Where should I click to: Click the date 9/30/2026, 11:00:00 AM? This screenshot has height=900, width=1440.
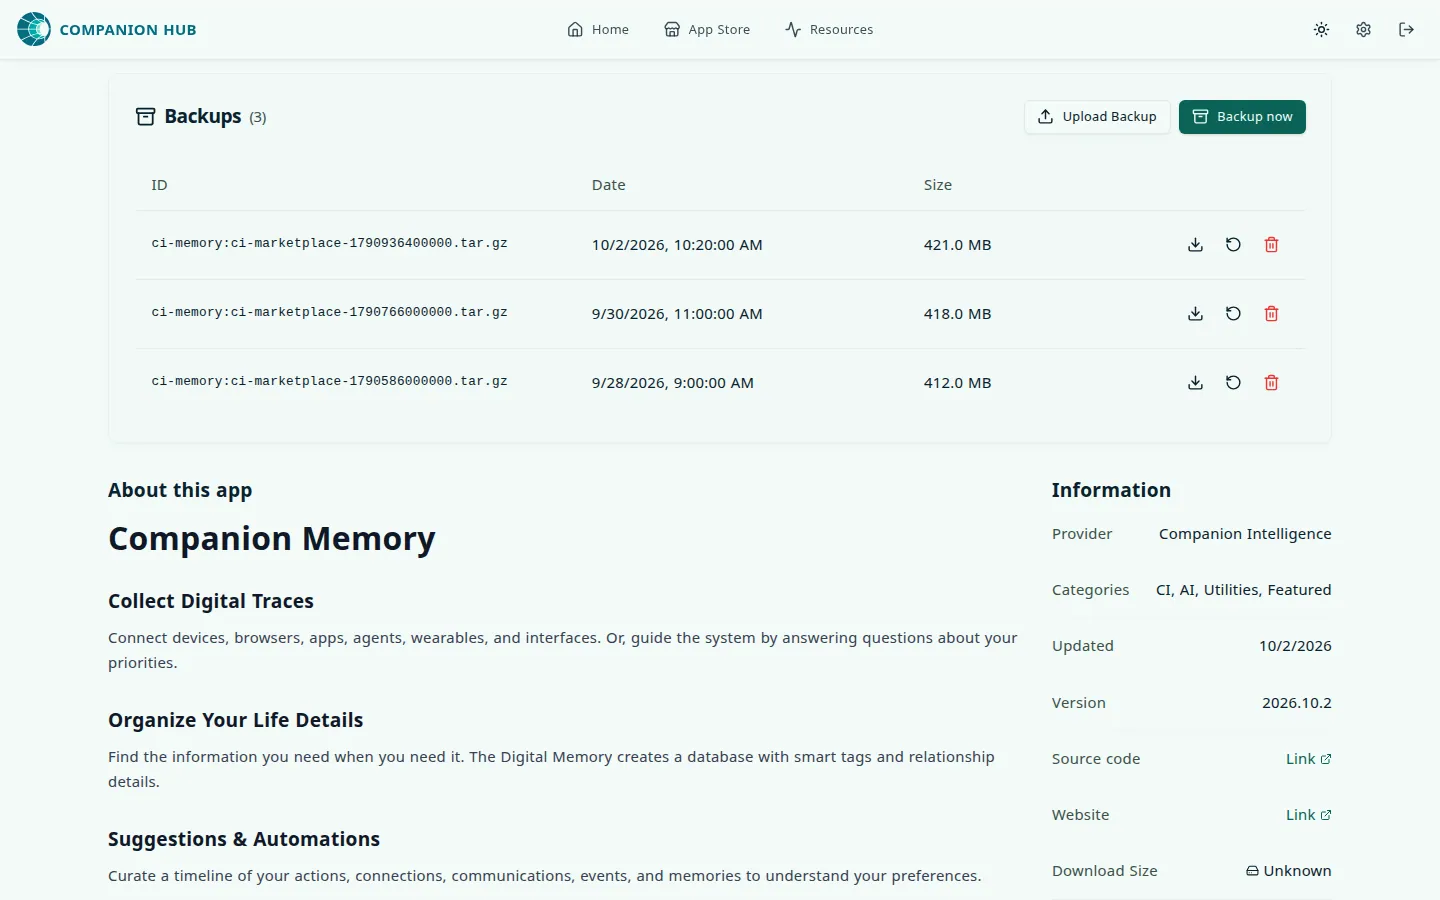(677, 314)
